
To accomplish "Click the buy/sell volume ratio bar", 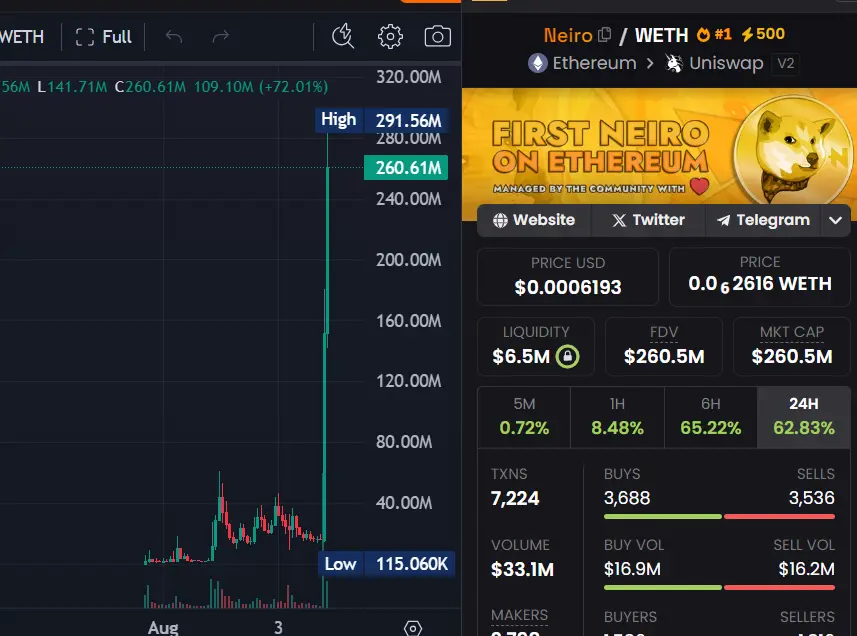I will pos(719,587).
